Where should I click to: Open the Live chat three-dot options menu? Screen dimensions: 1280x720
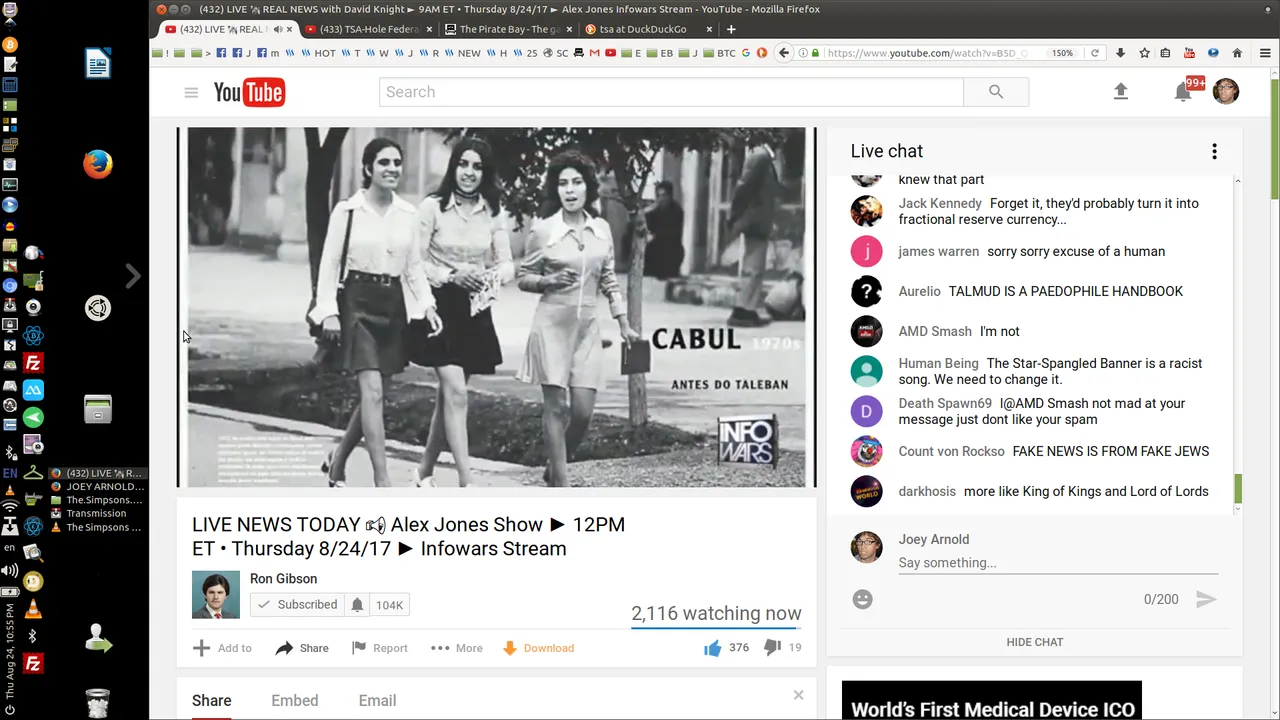click(1214, 151)
